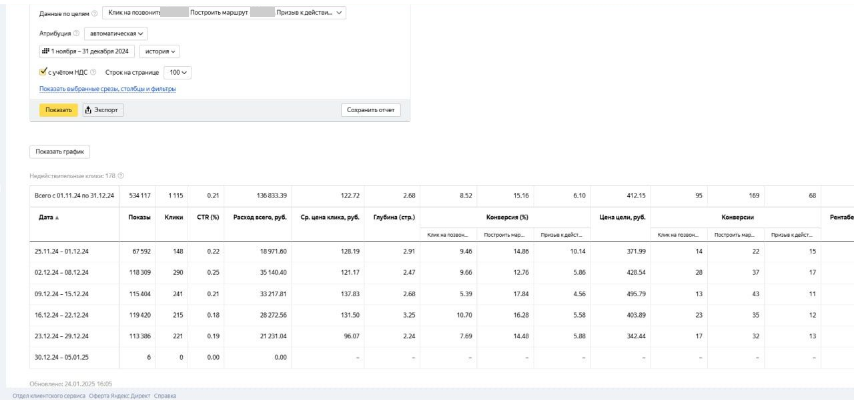Open the Оферта Яндекс.Директ footer link
Screen dimensions: 854x400
[119, 396]
